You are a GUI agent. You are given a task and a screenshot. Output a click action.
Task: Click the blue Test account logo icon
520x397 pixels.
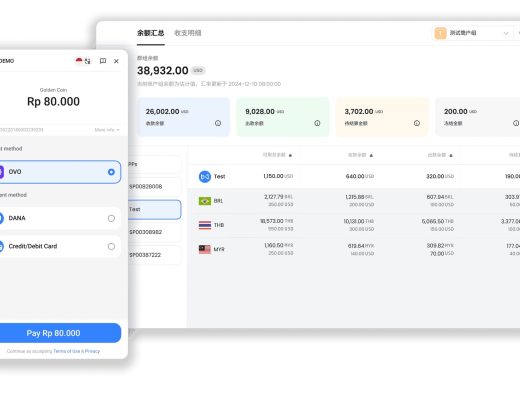coord(205,176)
